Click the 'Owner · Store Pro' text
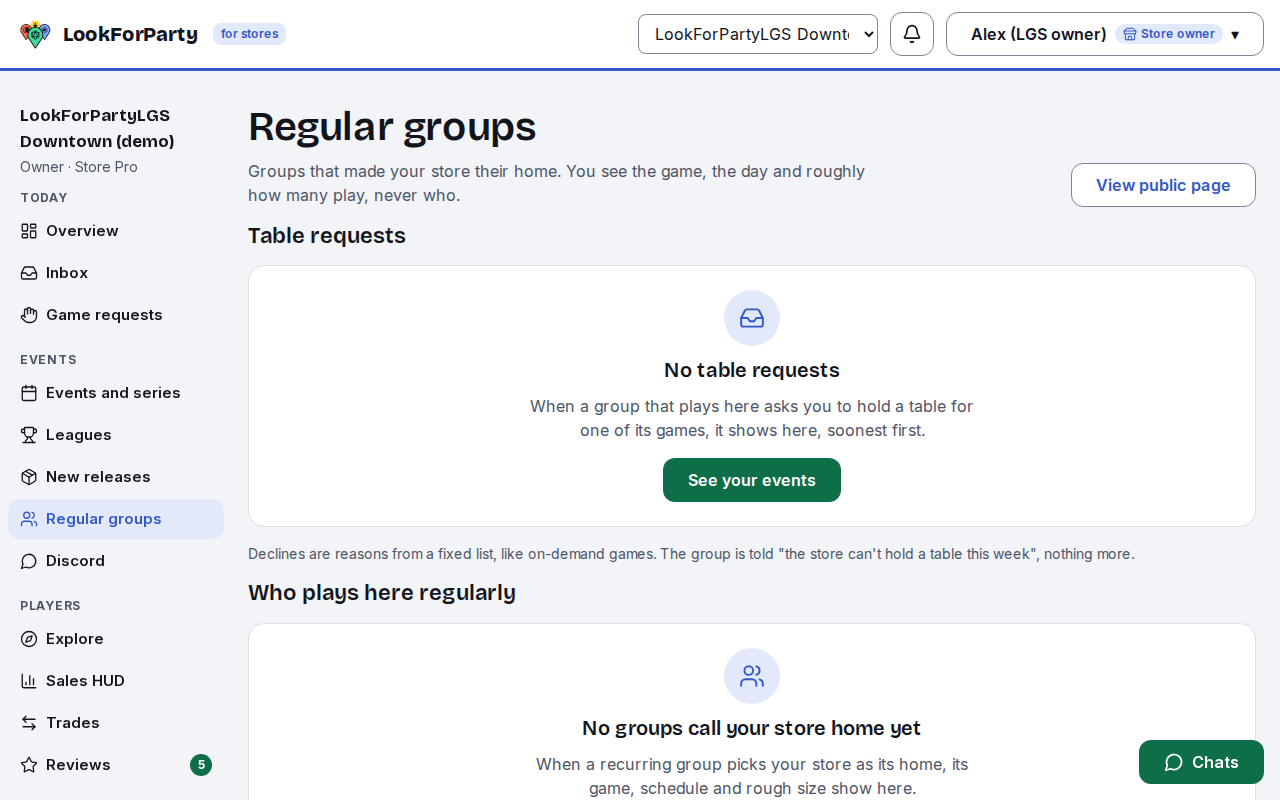 79,167
